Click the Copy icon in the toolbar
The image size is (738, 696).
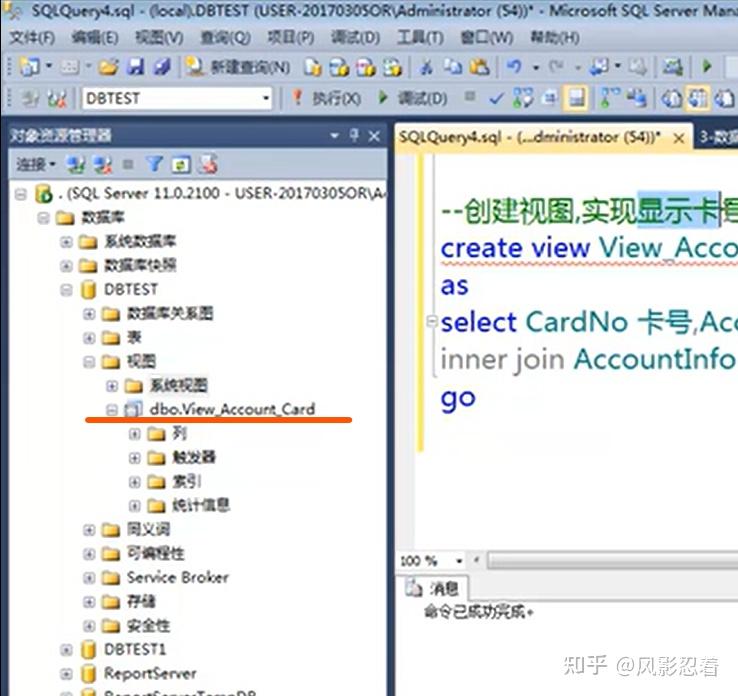453,67
